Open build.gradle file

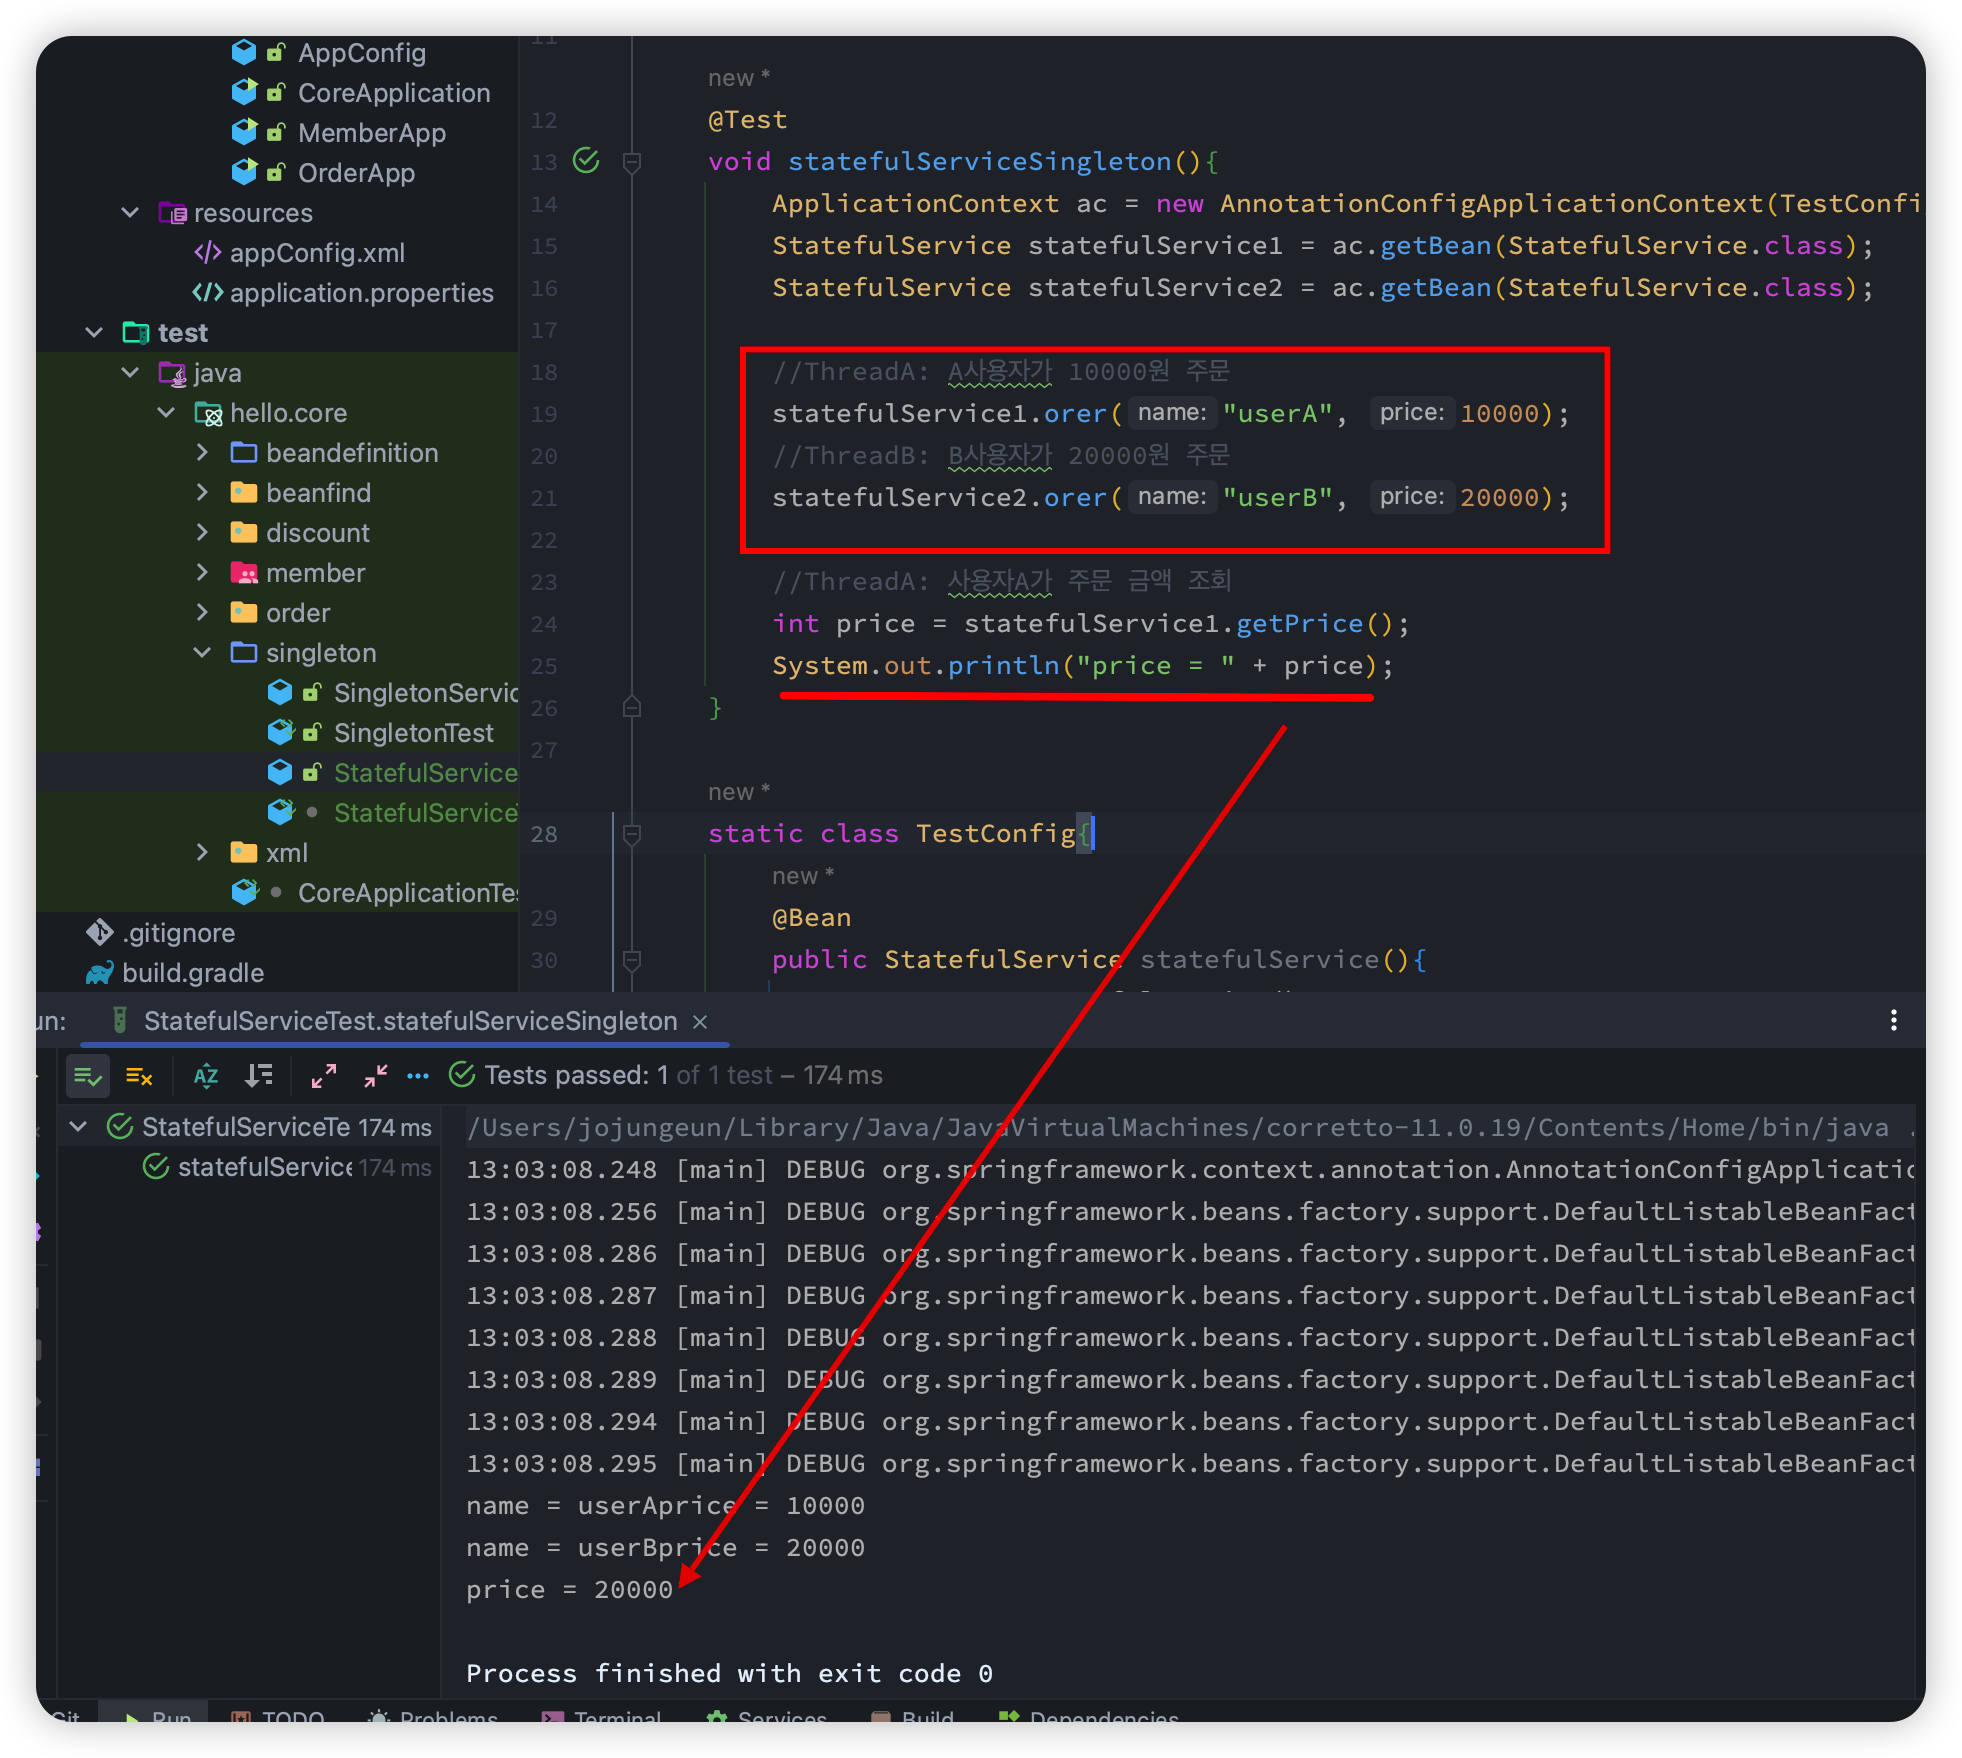(x=193, y=973)
